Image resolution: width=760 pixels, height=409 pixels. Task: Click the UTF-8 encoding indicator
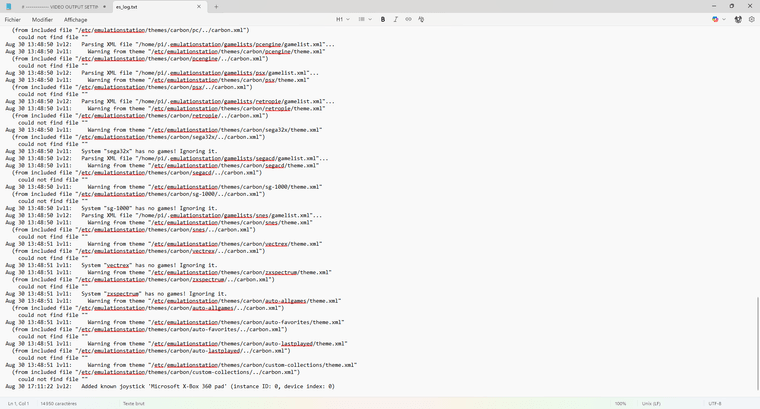(715, 403)
